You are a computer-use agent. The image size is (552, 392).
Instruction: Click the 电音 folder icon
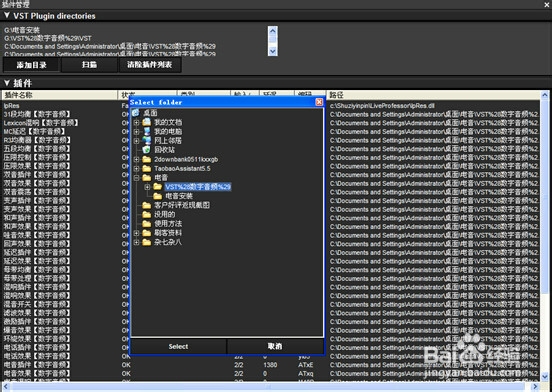click(x=146, y=177)
